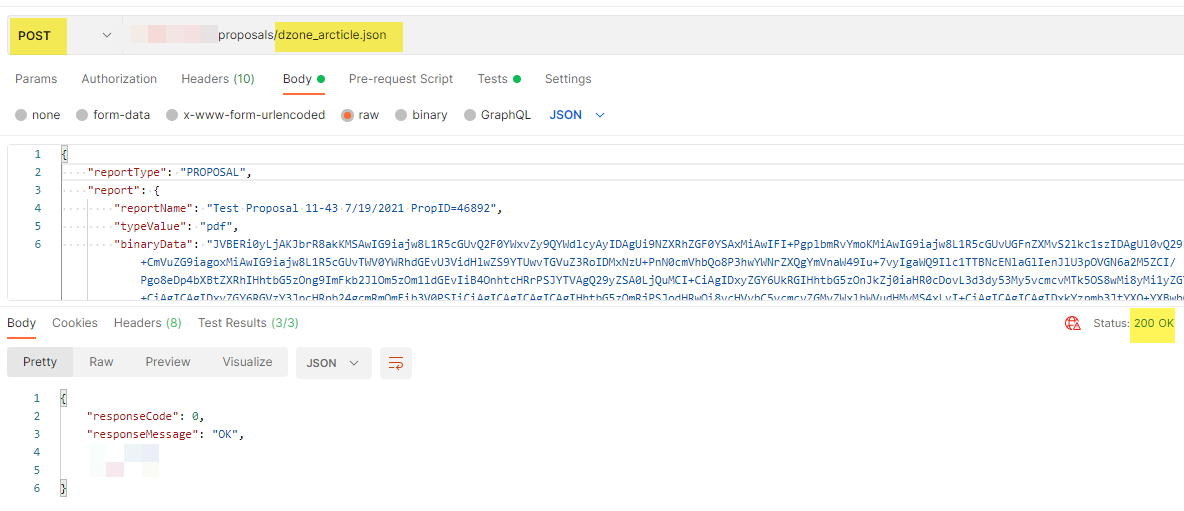Open the POST method dropdown

point(64,35)
